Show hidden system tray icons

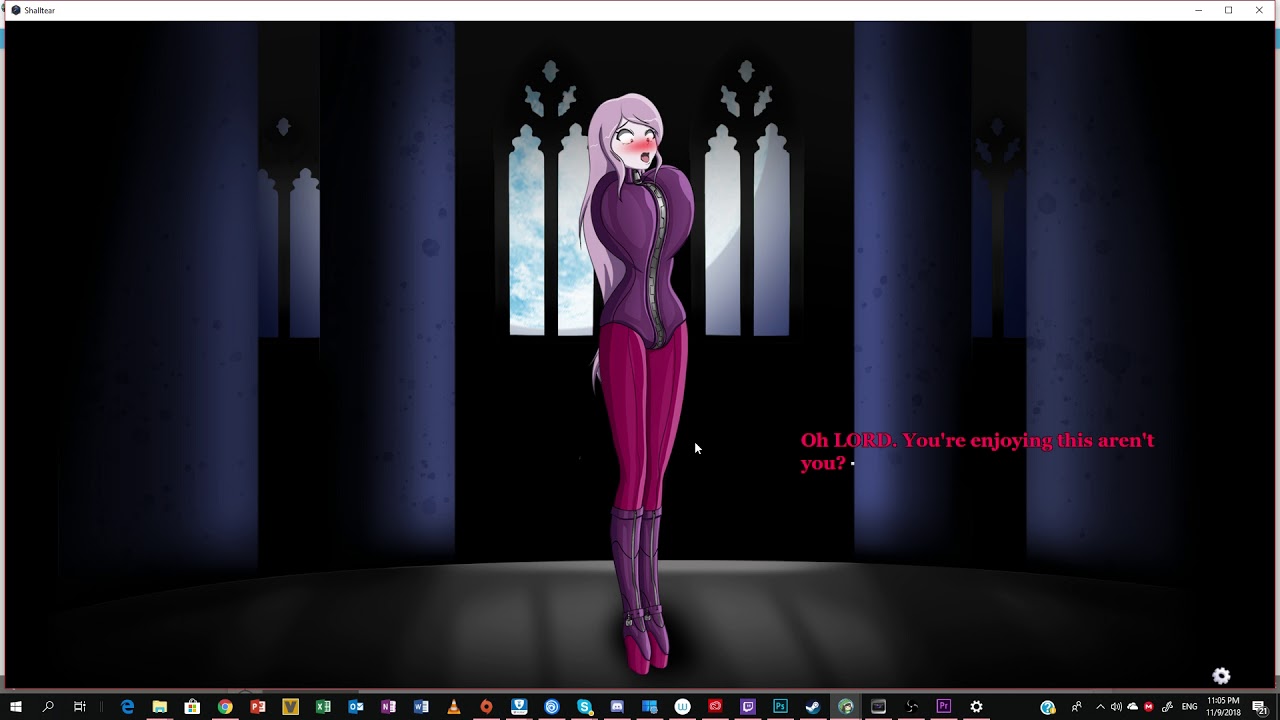pos(1100,707)
